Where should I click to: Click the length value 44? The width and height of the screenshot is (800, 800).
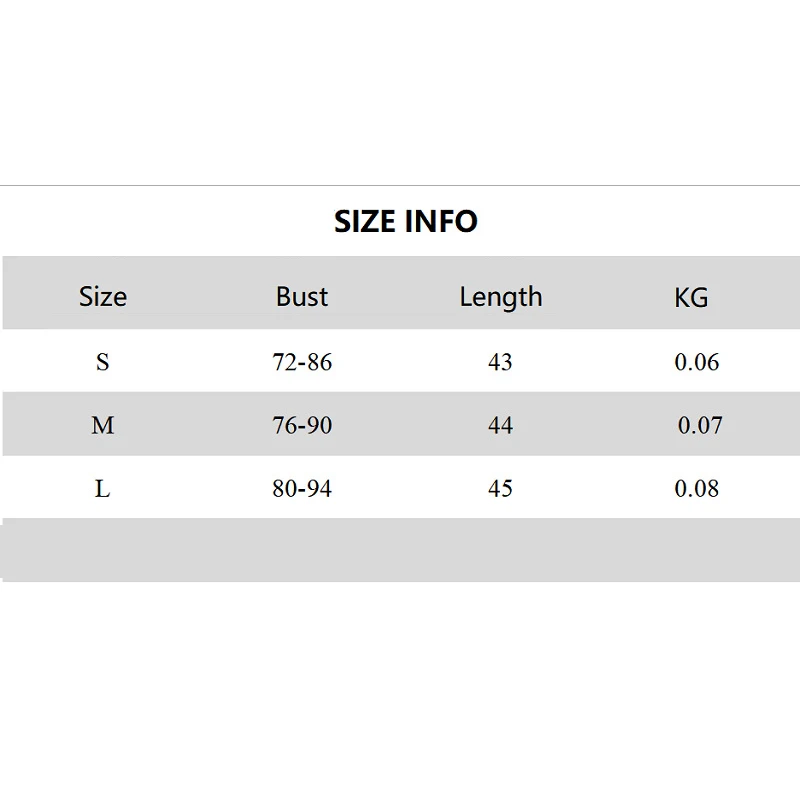pyautogui.click(x=500, y=426)
